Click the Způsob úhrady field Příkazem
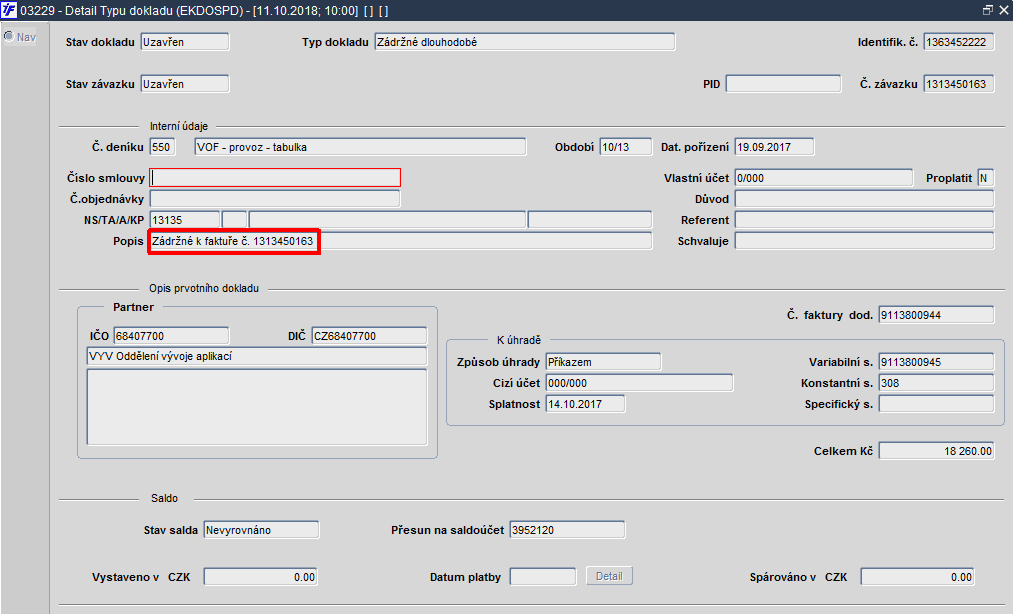1013x614 pixels. (603, 362)
